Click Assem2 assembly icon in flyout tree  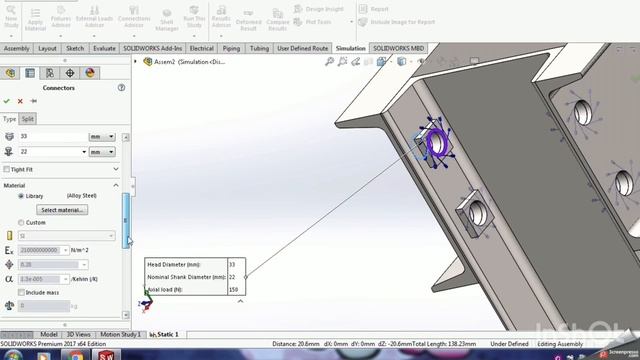tap(148, 62)
